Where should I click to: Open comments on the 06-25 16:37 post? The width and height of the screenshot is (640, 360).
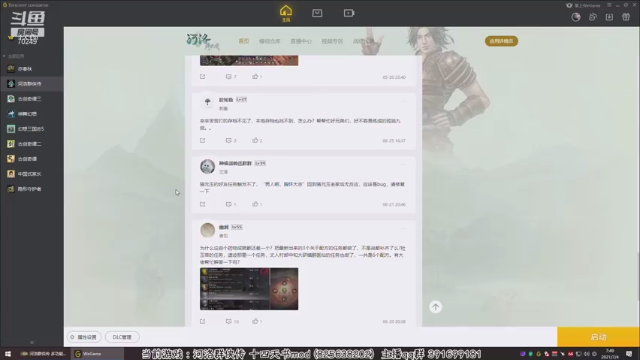[x=231, y=140]
